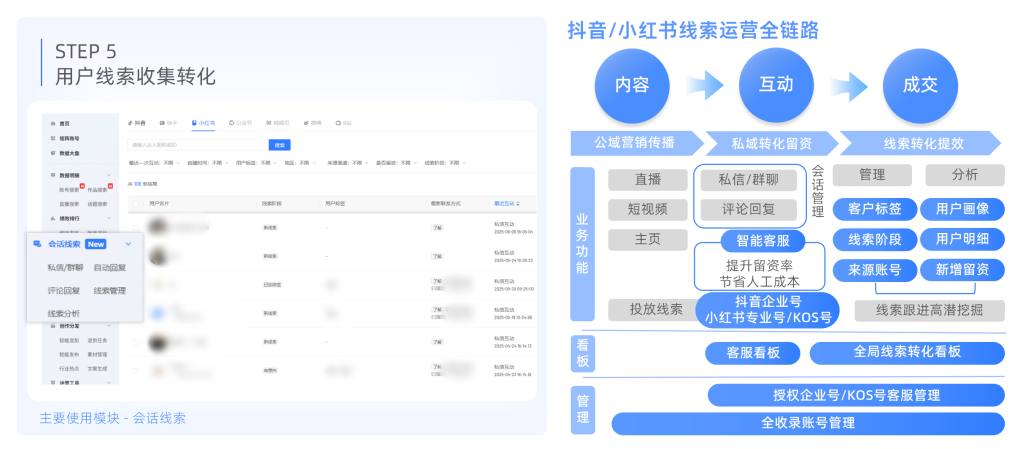Click the 客户标签 pill in the diagram
Viewport: 1019px width, 449px height.
click(875, 209)
